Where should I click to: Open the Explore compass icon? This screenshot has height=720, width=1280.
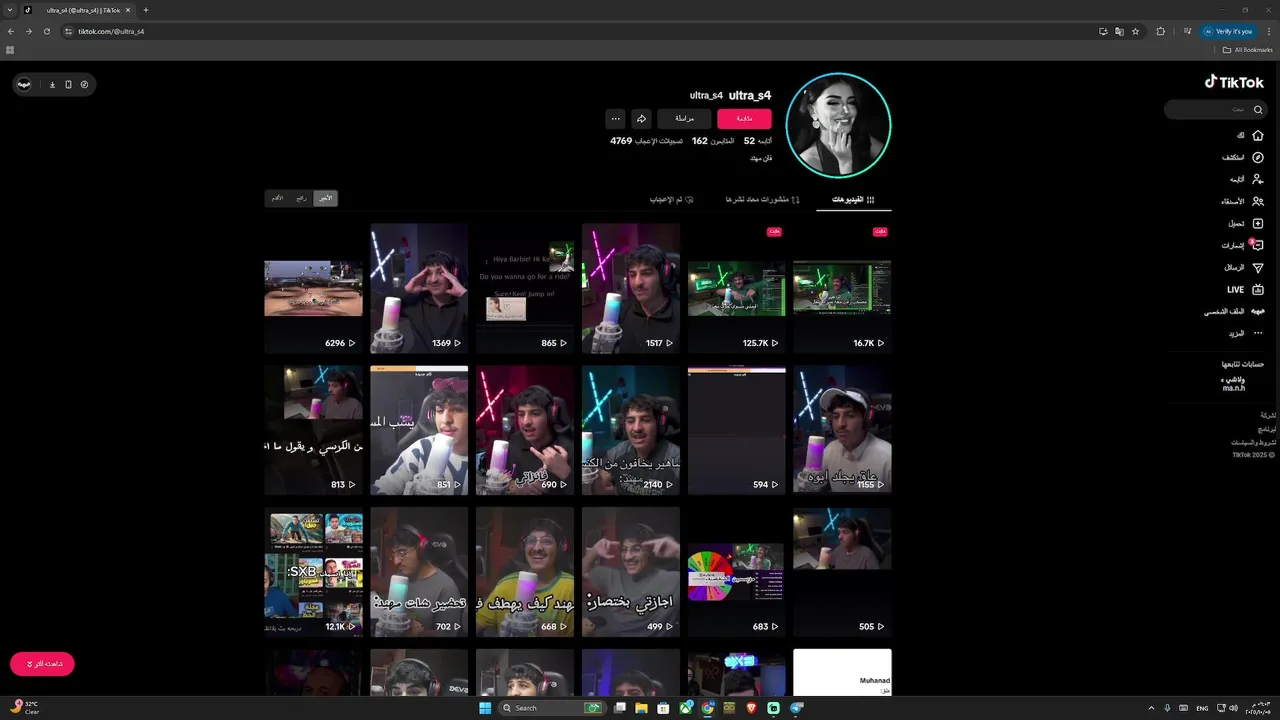[x=1258, y=157]
